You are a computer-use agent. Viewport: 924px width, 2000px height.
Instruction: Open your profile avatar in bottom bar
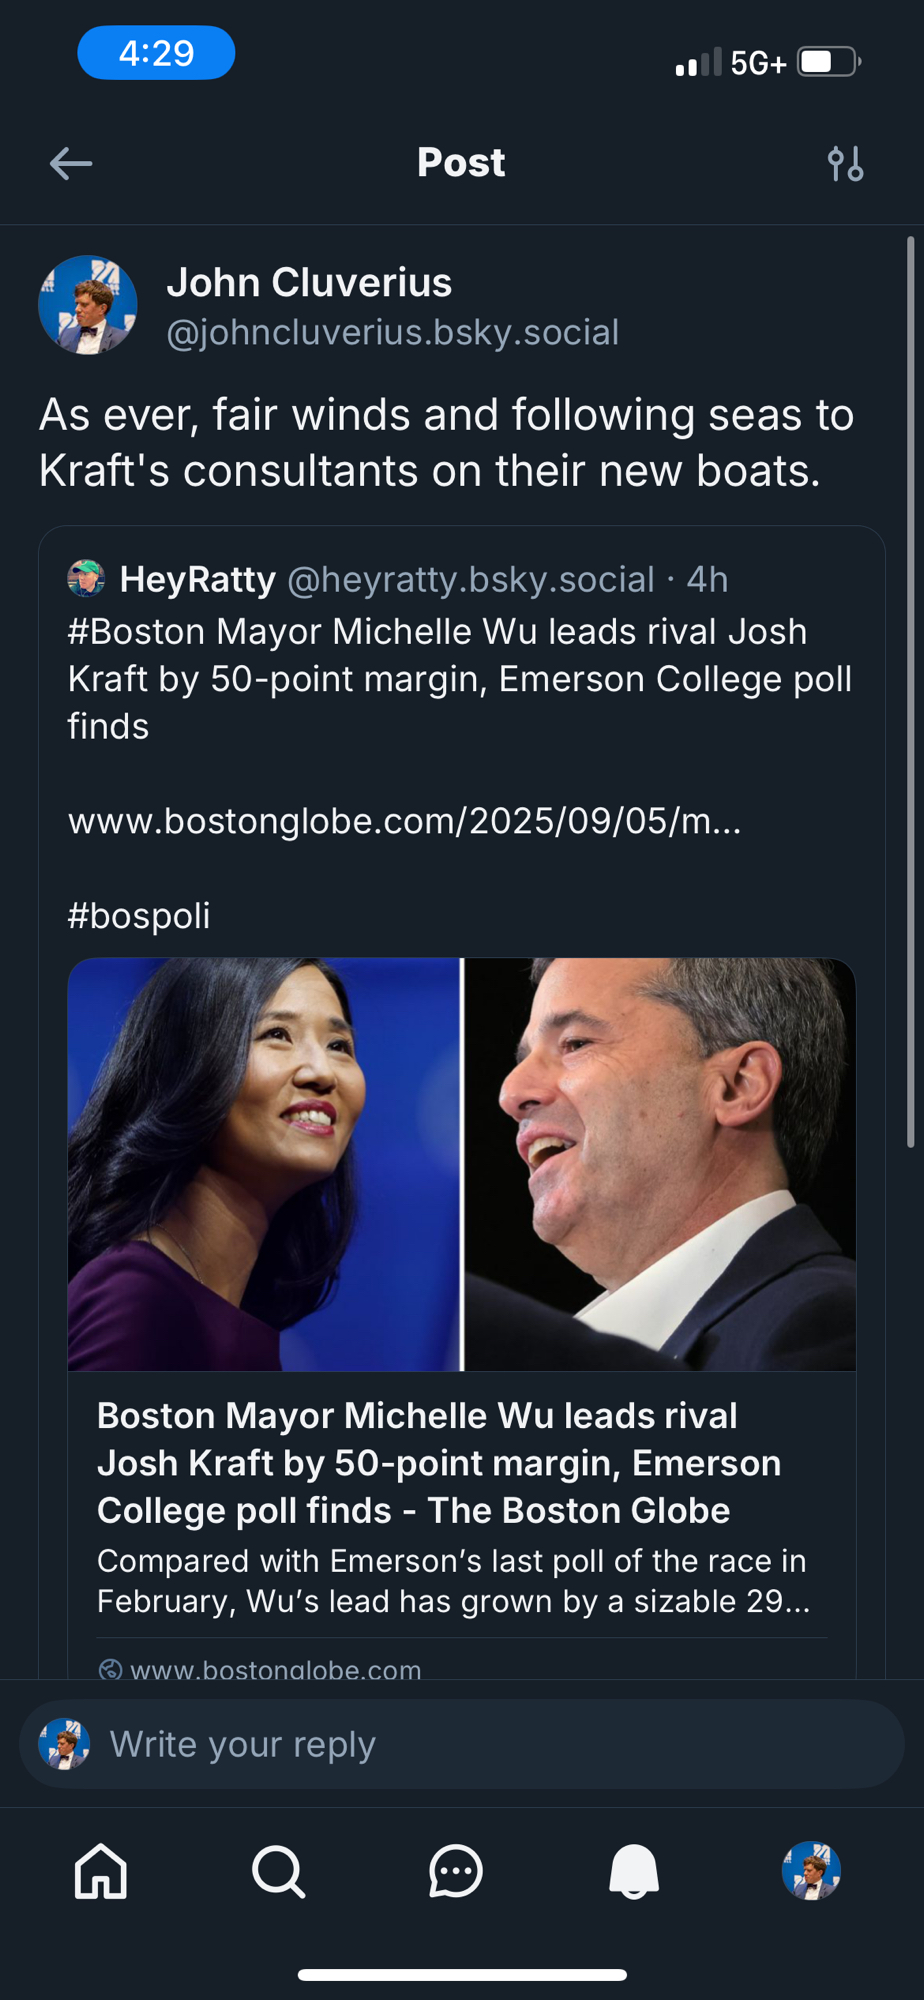[x=811, y=1871]
